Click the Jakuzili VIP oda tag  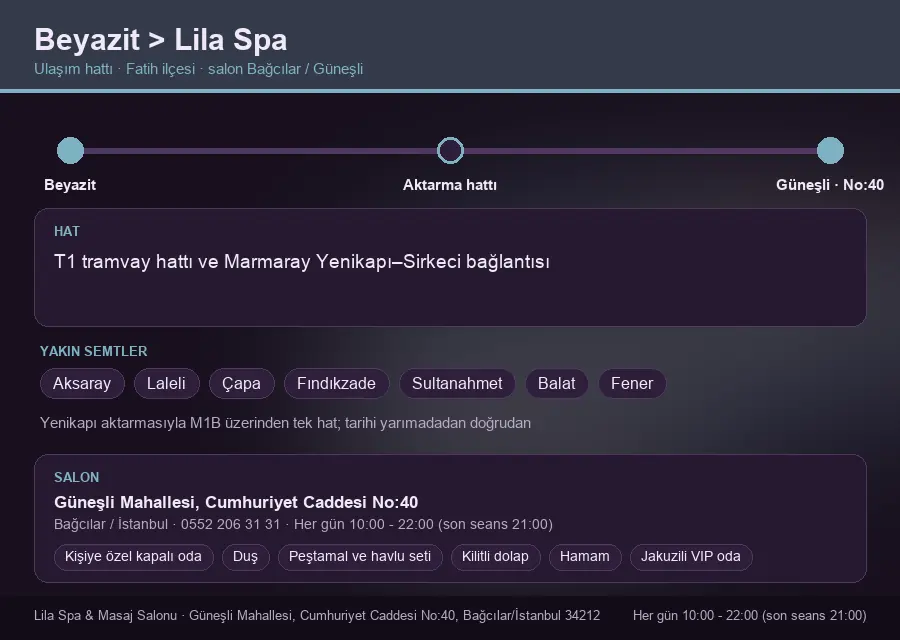[x=691, y=557]
